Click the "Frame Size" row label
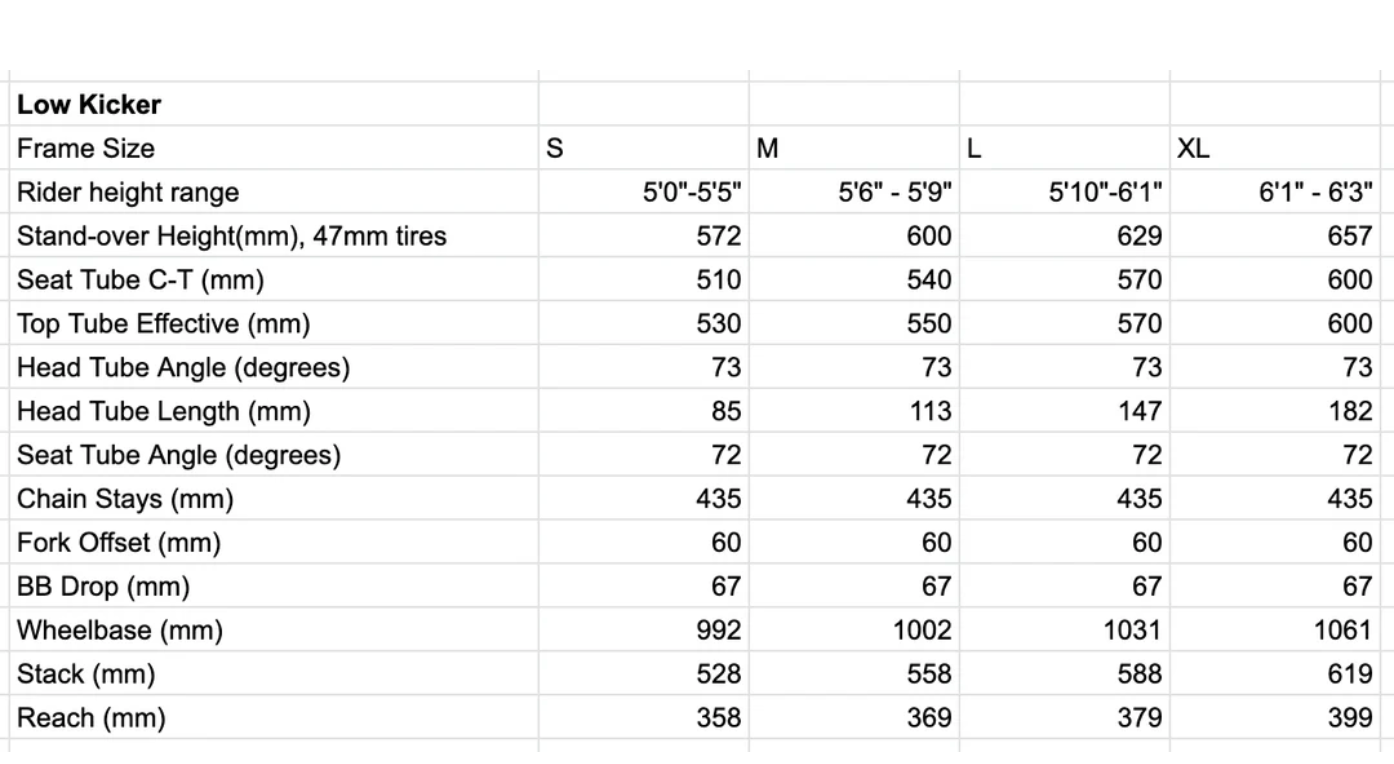Viewport: 1394px width, 764px height. coord(86,149)
